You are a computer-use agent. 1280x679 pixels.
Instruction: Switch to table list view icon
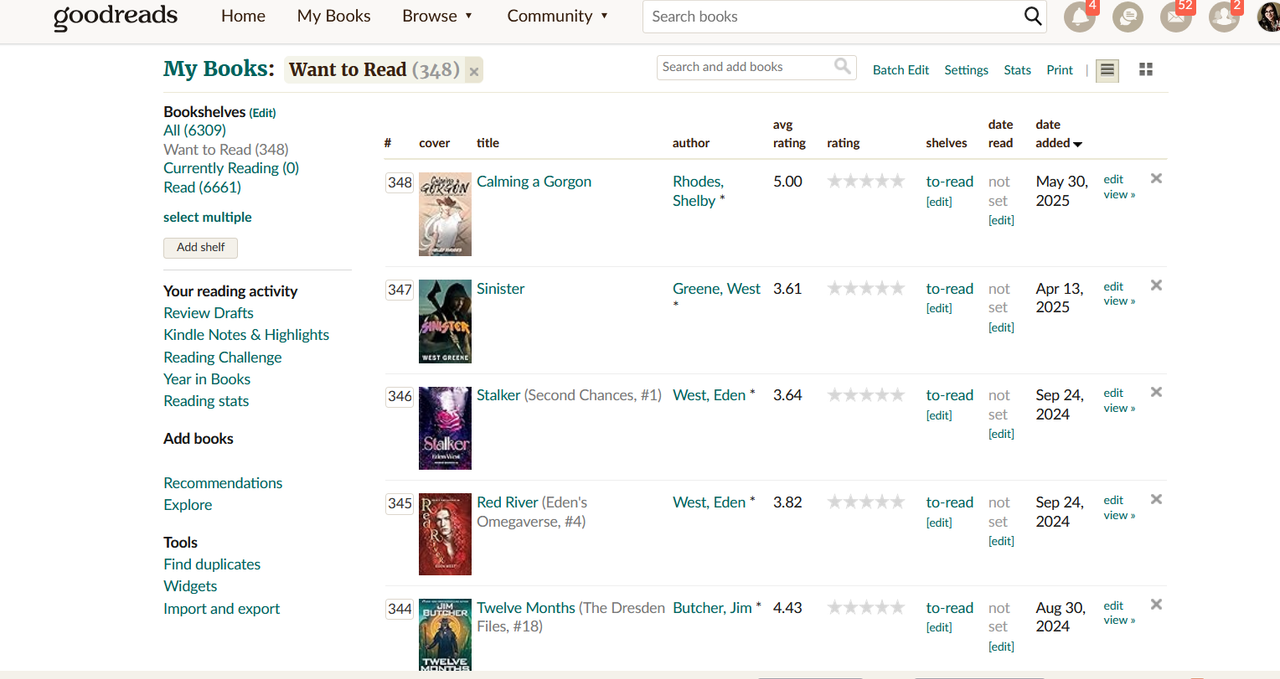tap(1106, 70)
